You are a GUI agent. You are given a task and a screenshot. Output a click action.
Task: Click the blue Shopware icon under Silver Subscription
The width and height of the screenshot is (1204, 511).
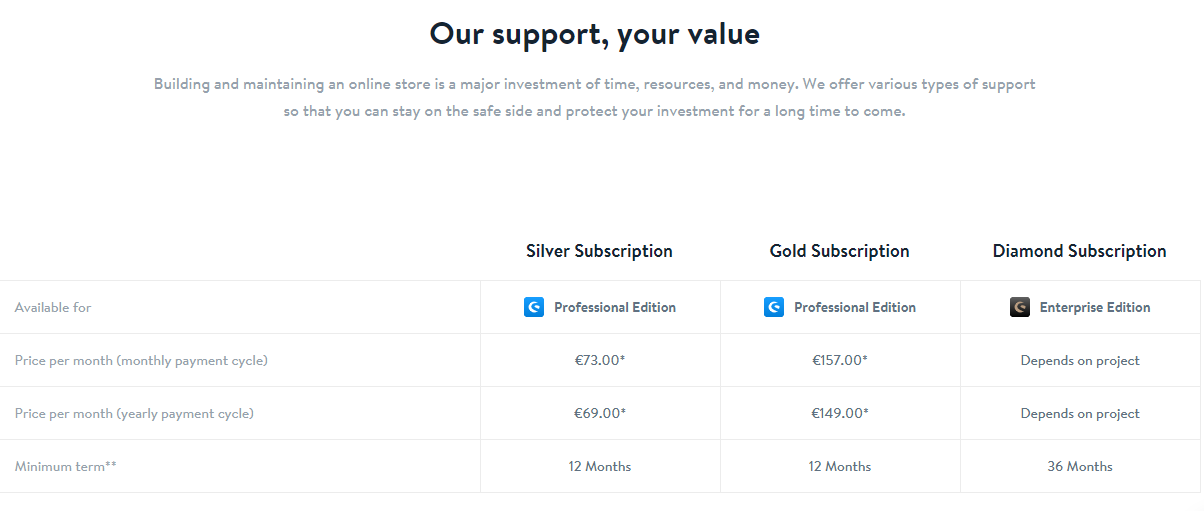coord(534,307)
